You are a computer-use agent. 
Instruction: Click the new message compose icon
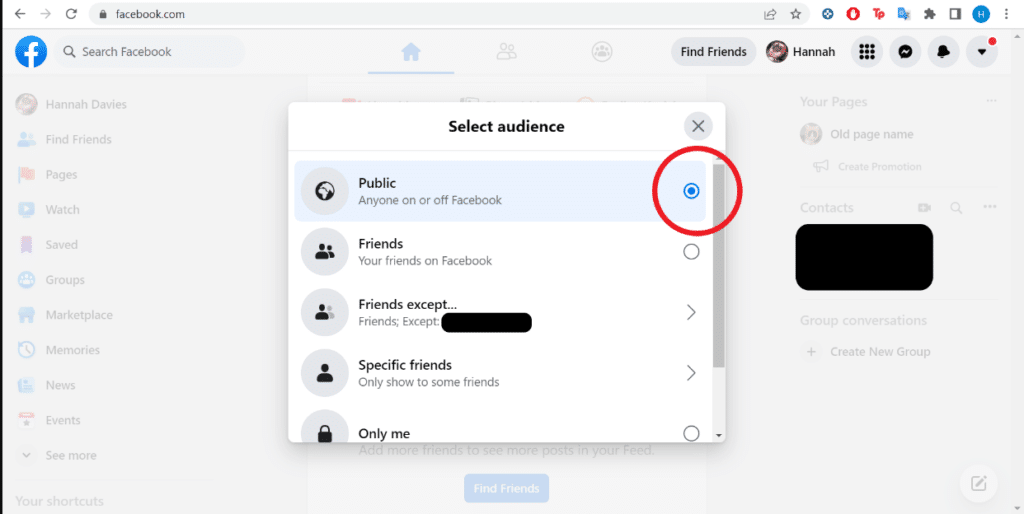click(978, 483)
